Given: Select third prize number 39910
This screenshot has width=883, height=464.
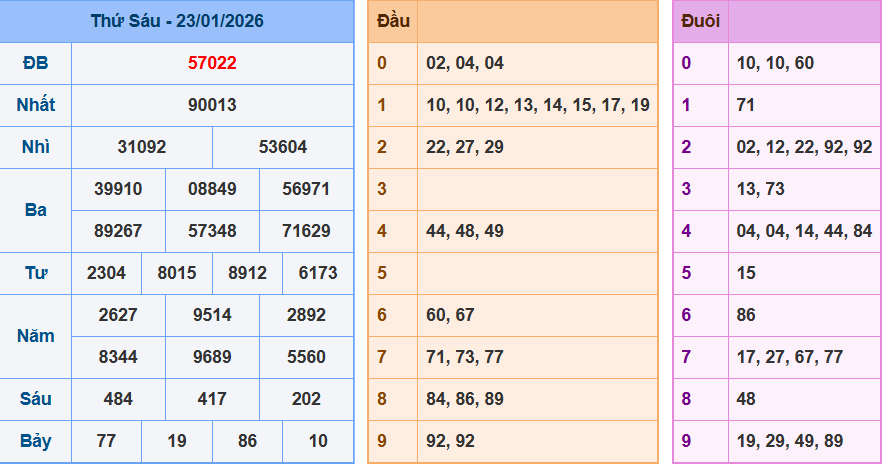Looking at the screenshot, I should 118,189.
